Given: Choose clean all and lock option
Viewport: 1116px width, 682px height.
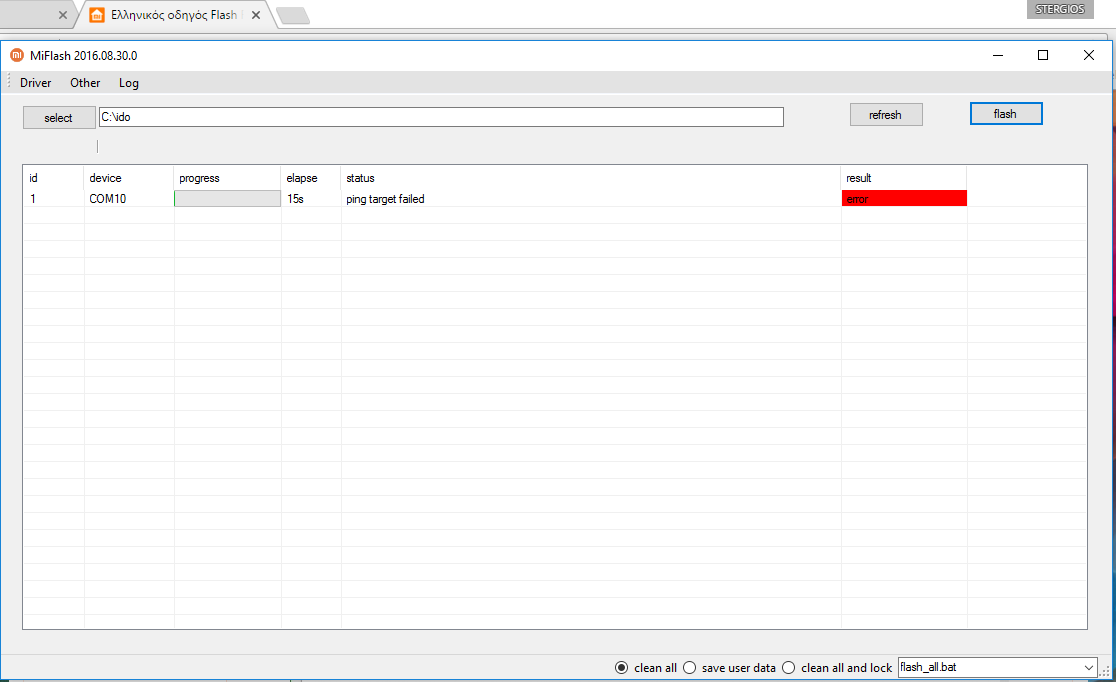Looking at the screenshot, I should (x=837, y=668).
